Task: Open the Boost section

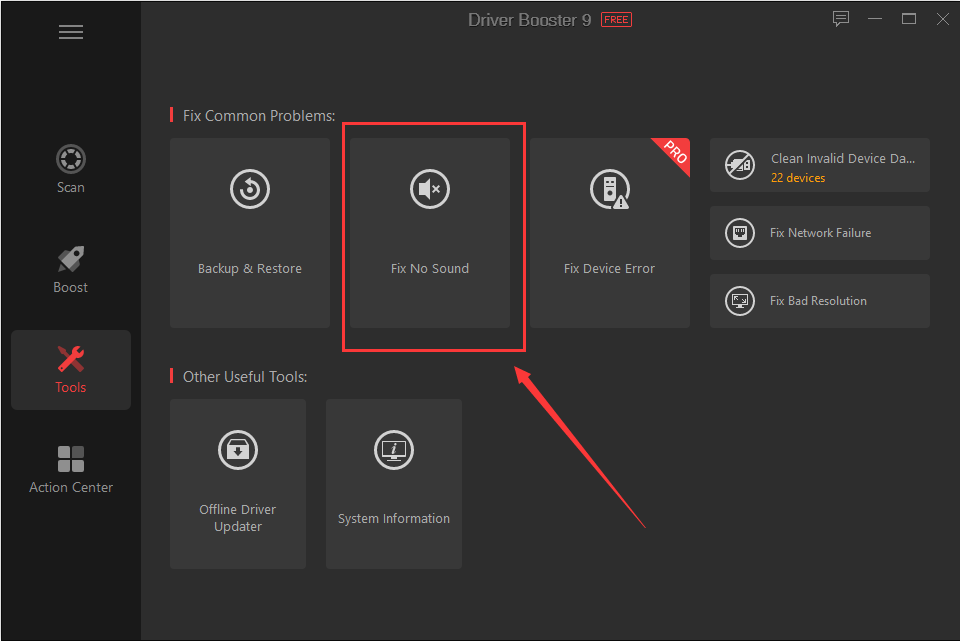Action: pyautogui.click(x=70, y=270)
